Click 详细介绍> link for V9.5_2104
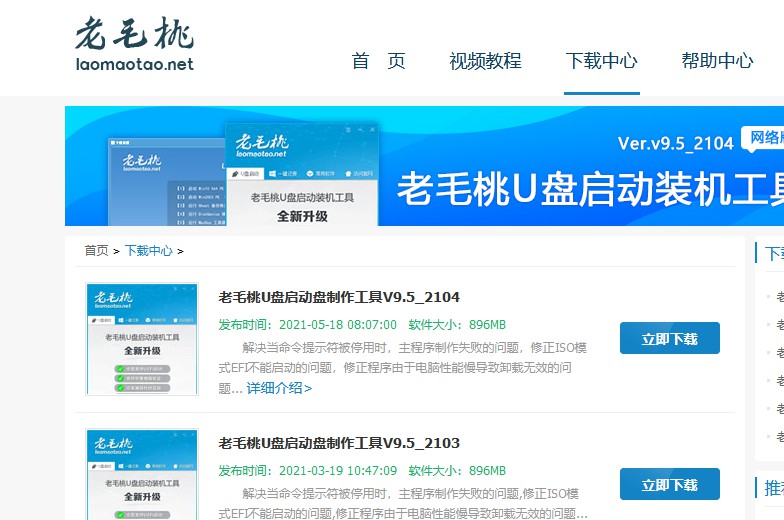The height and width of the screenshot is (520, 784). point(279,388)
